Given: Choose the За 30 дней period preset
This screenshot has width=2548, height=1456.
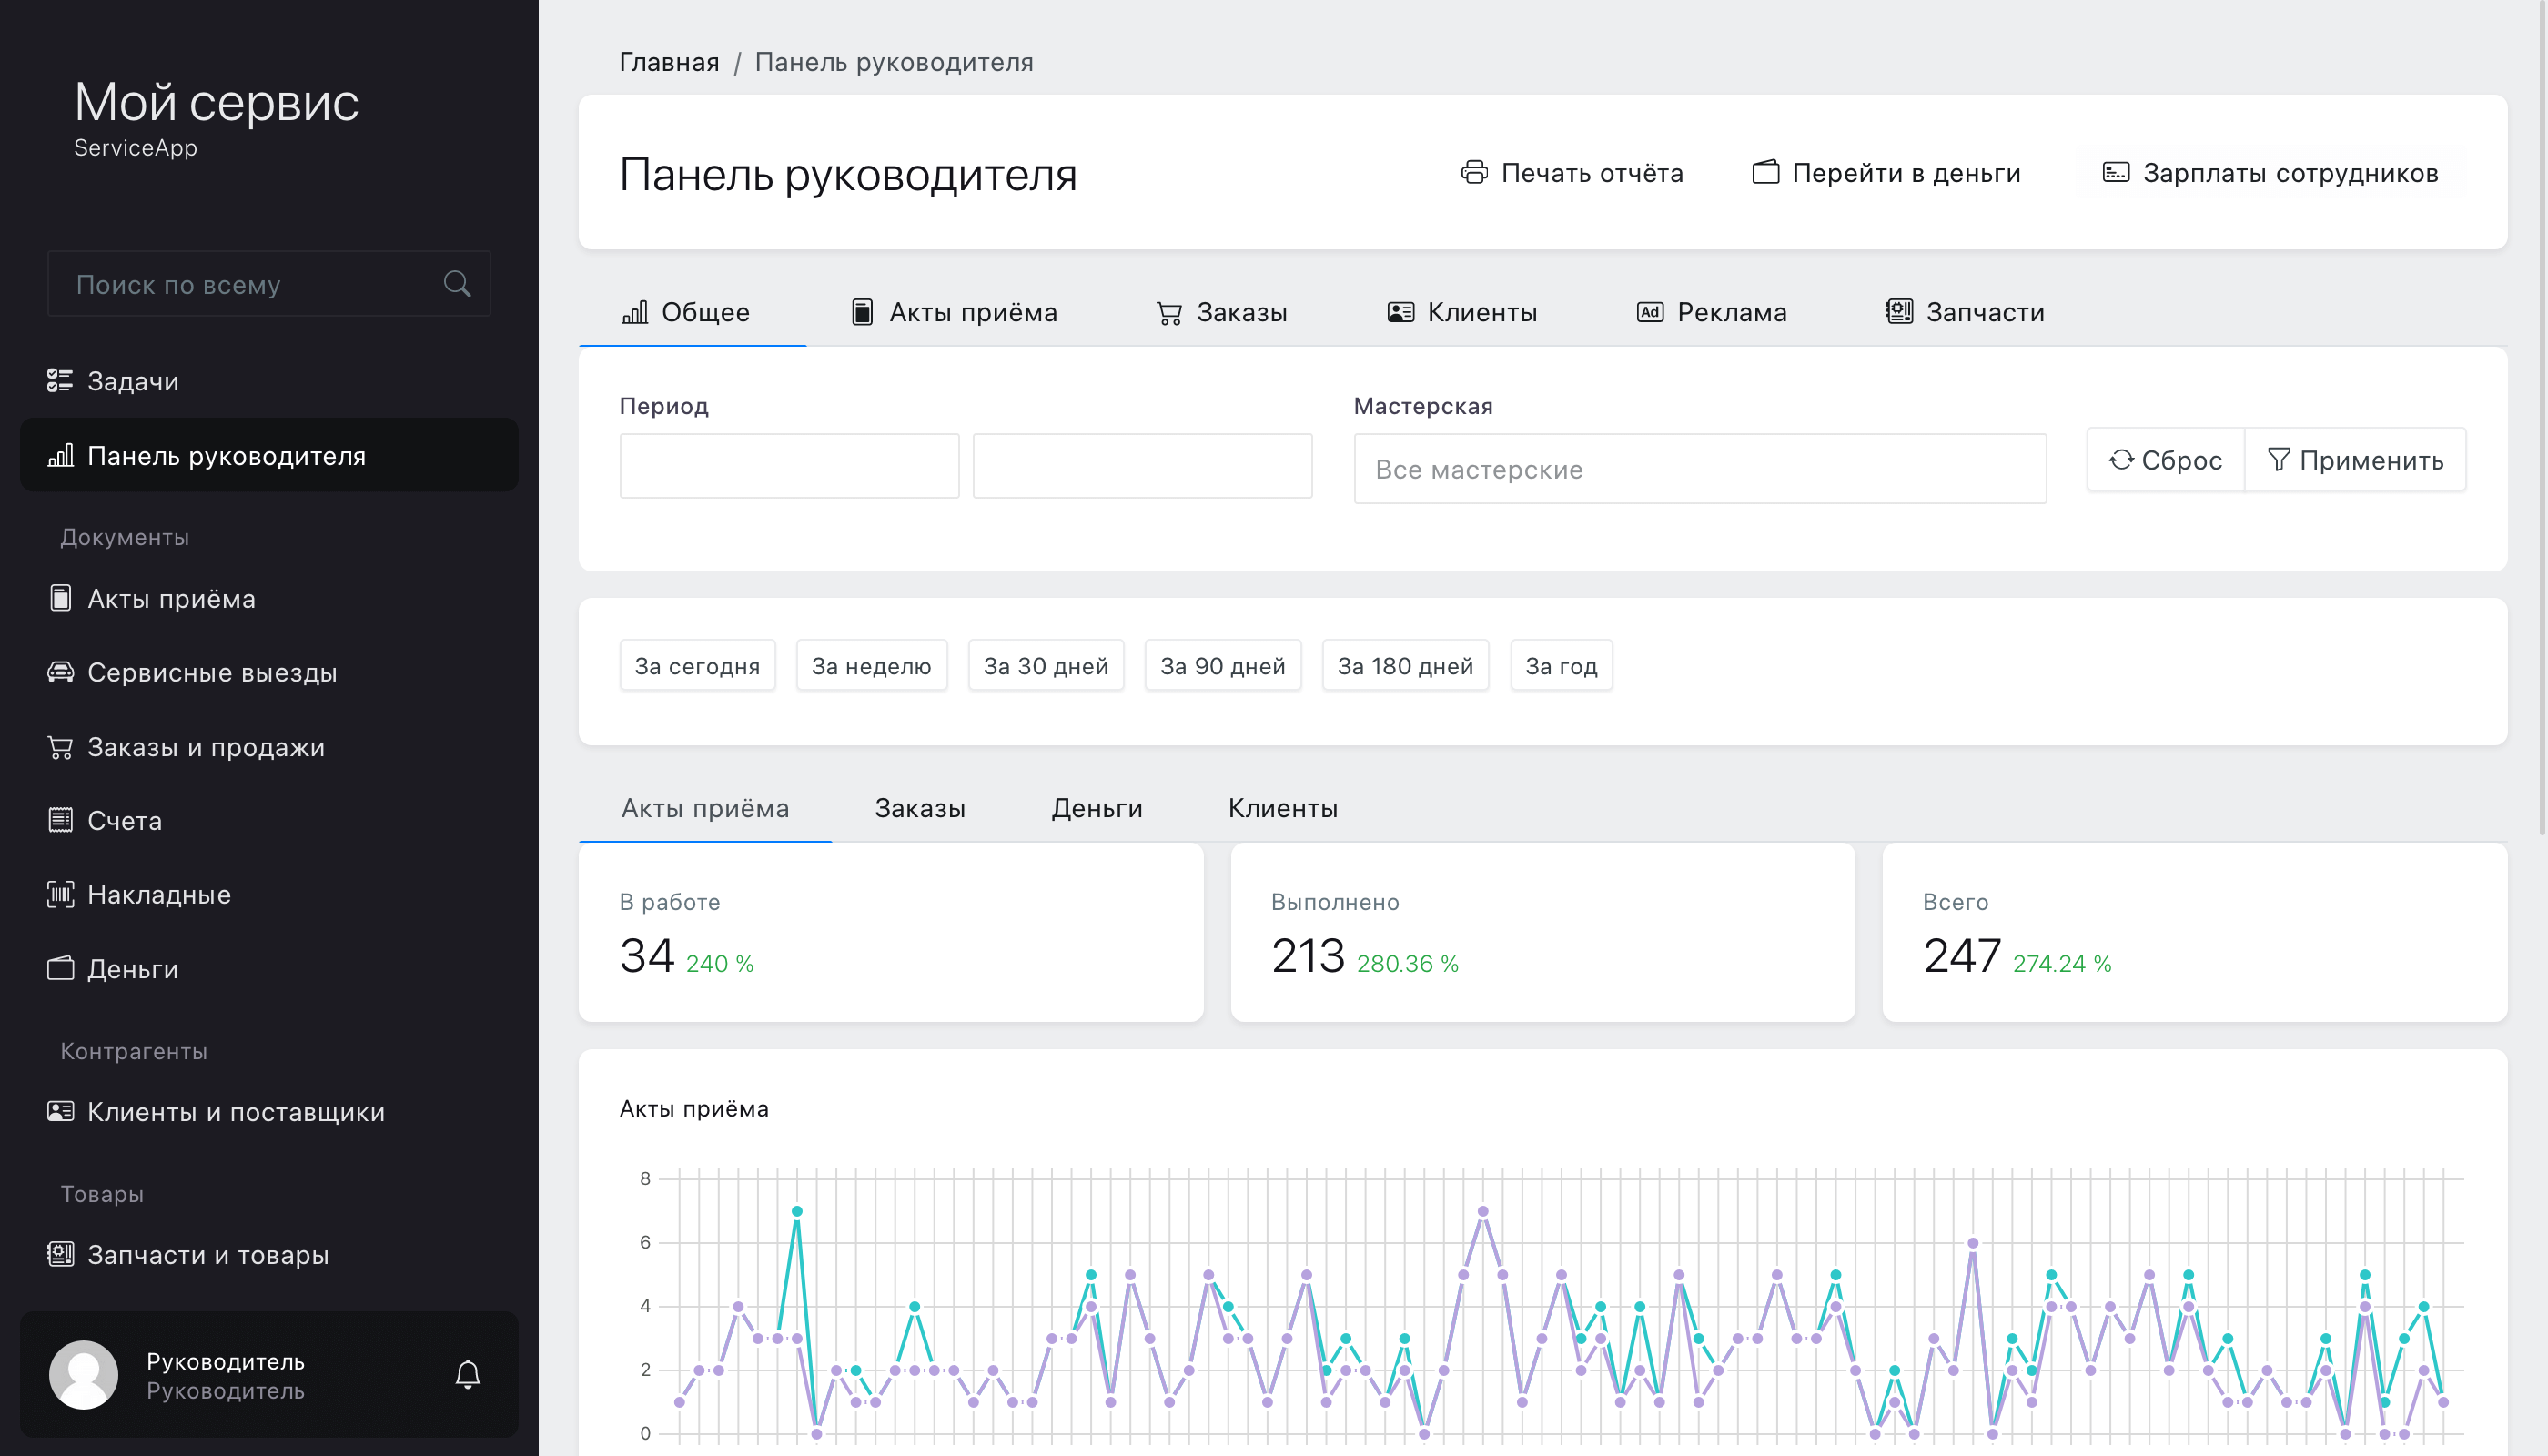Looking at the screenshot, I should pyautogui.click(x=1046, y=666).
